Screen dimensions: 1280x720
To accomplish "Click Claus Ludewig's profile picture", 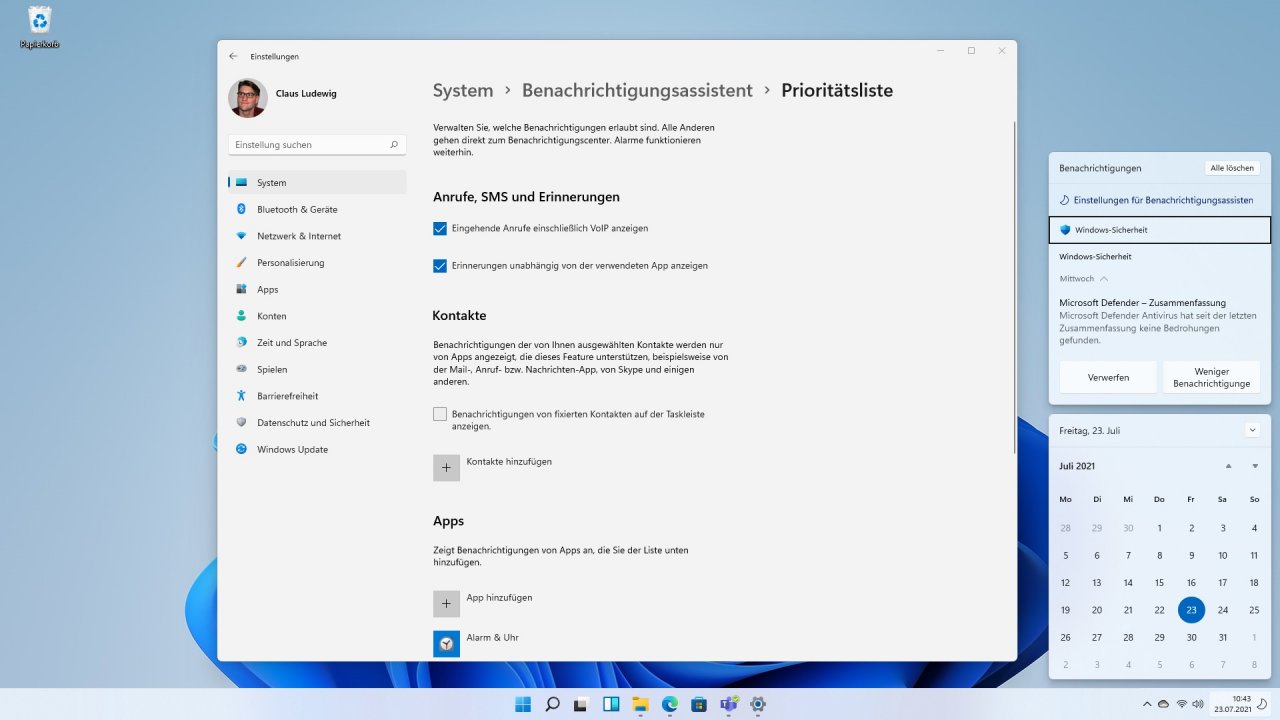I will 247,98.
